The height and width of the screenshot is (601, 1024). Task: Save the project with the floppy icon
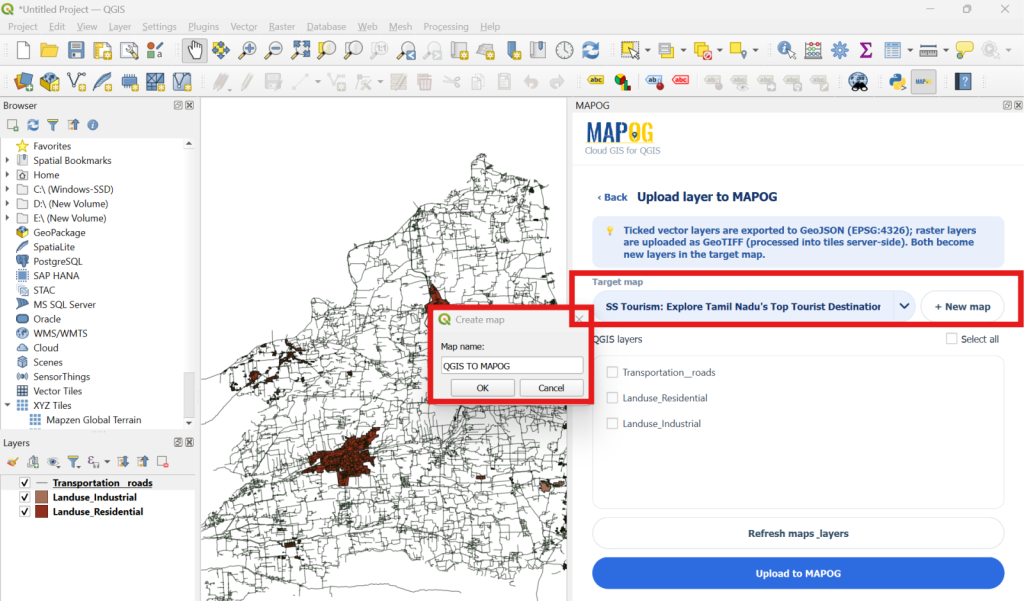(76, 50)
